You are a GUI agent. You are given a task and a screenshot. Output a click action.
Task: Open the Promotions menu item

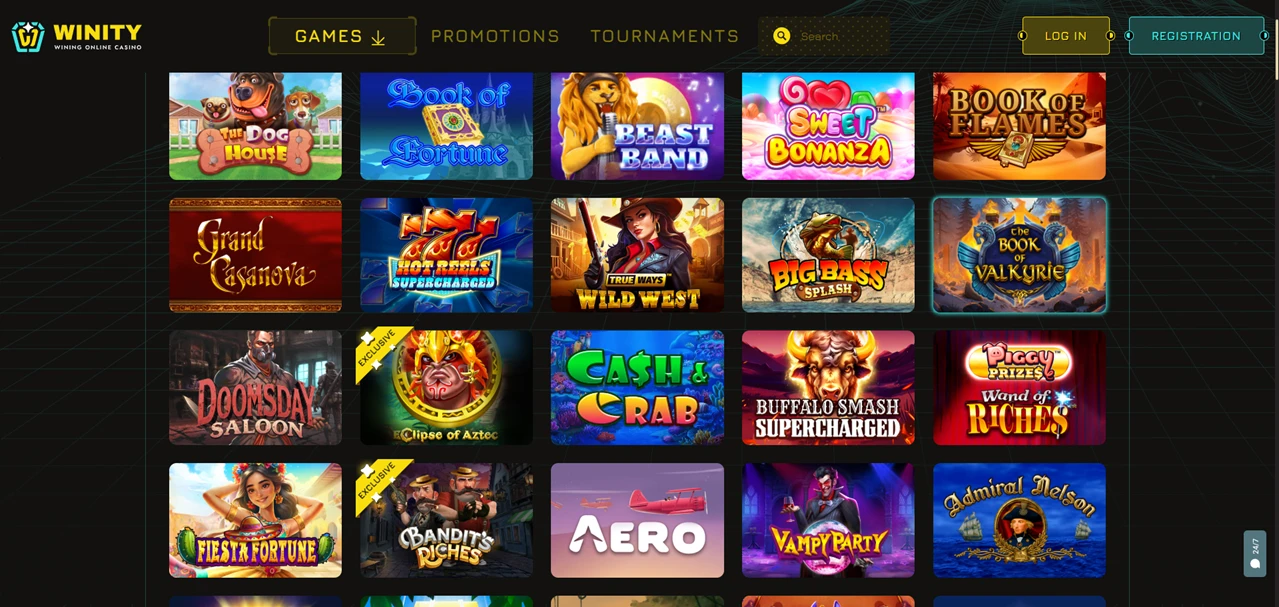pos(495,36)
